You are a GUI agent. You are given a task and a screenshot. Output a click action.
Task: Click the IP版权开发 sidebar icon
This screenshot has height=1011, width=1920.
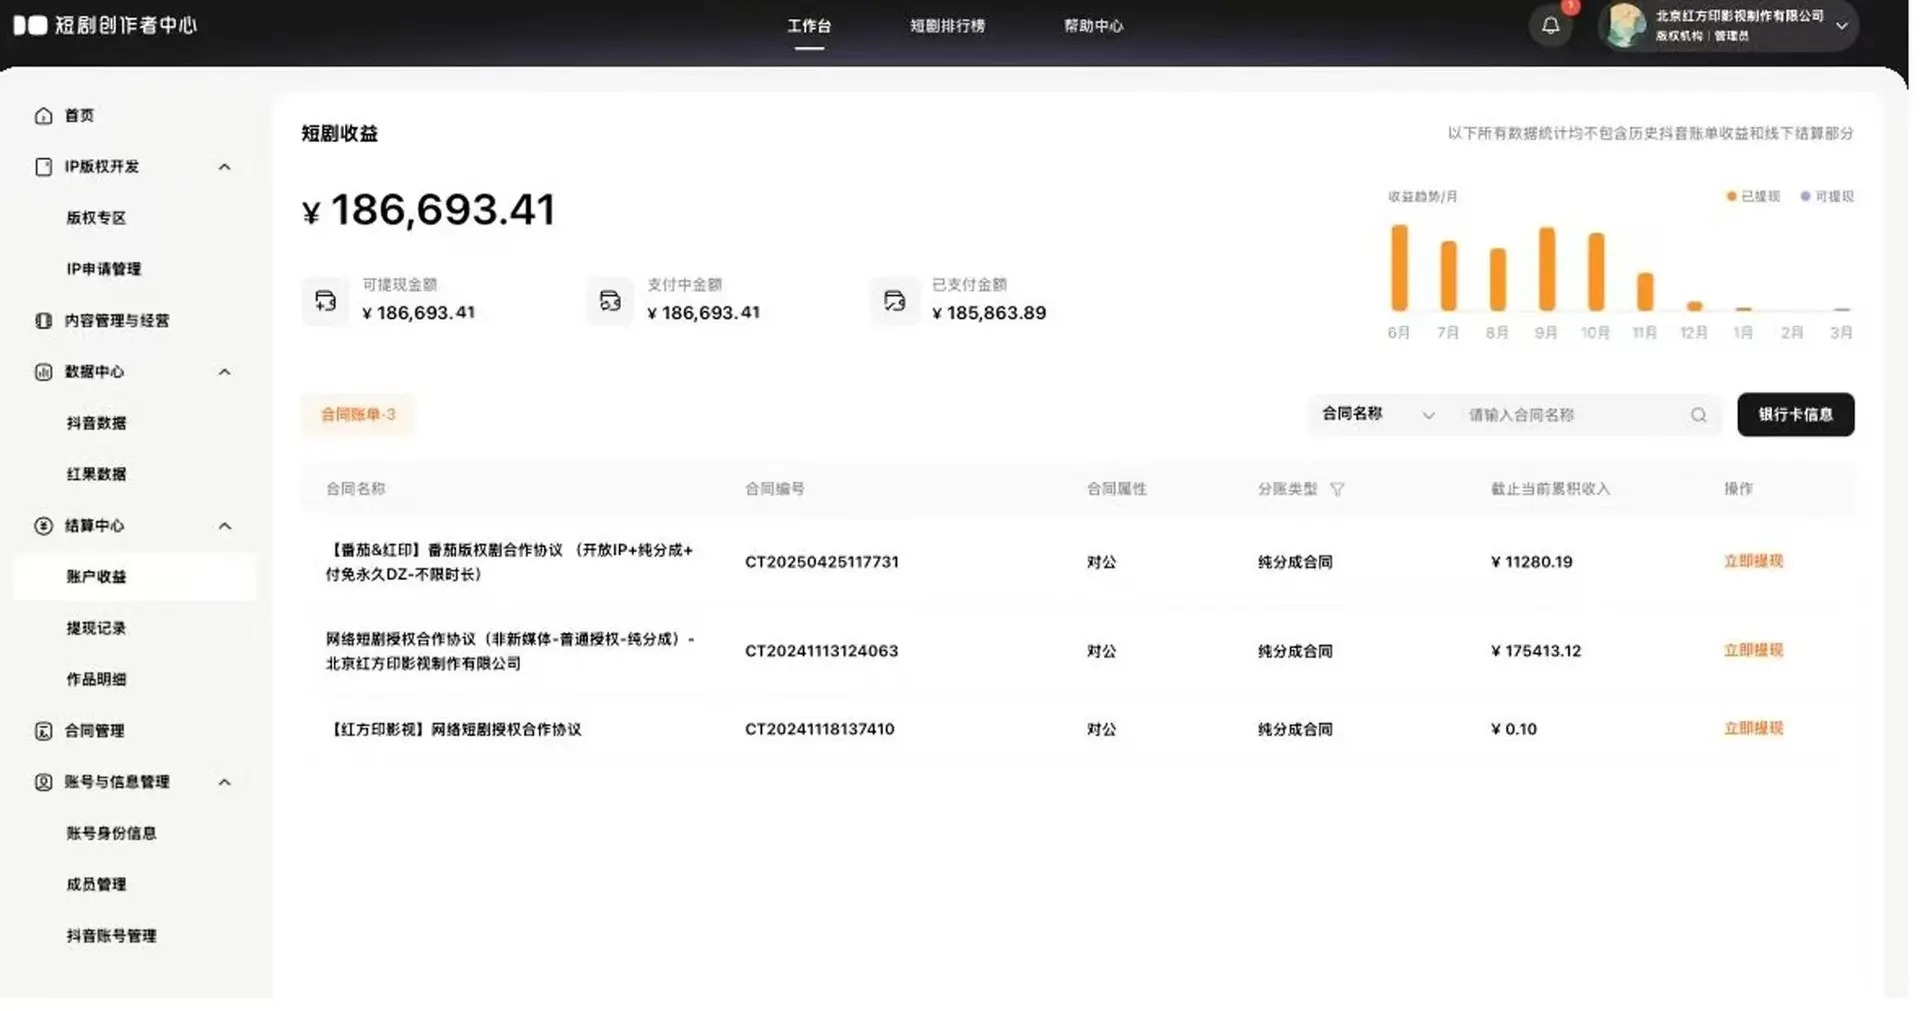43,167
